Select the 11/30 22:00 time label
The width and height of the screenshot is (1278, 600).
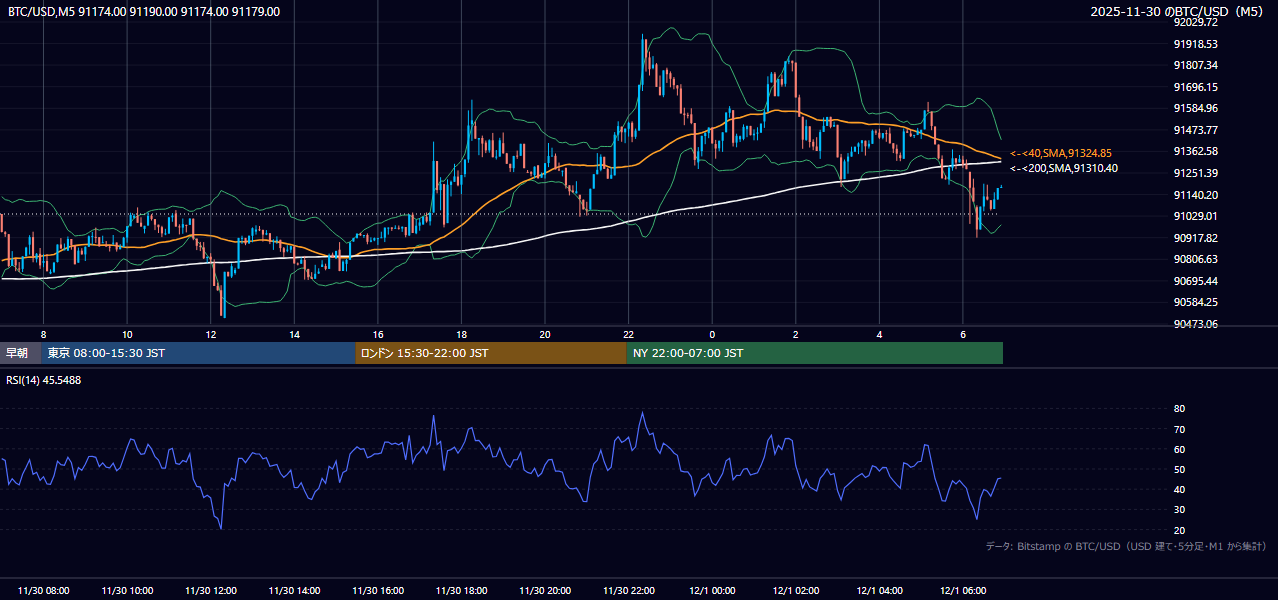[x=628, y=591]
